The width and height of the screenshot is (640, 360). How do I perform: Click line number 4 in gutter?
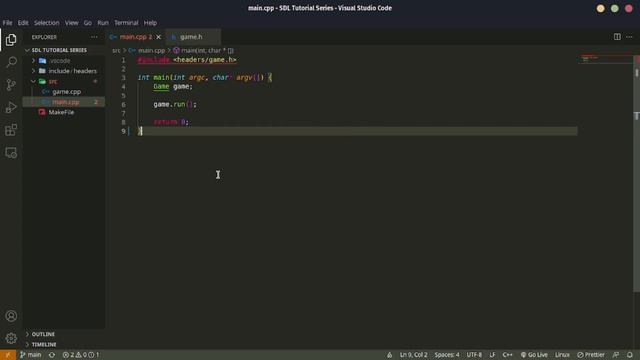[123, 87]
